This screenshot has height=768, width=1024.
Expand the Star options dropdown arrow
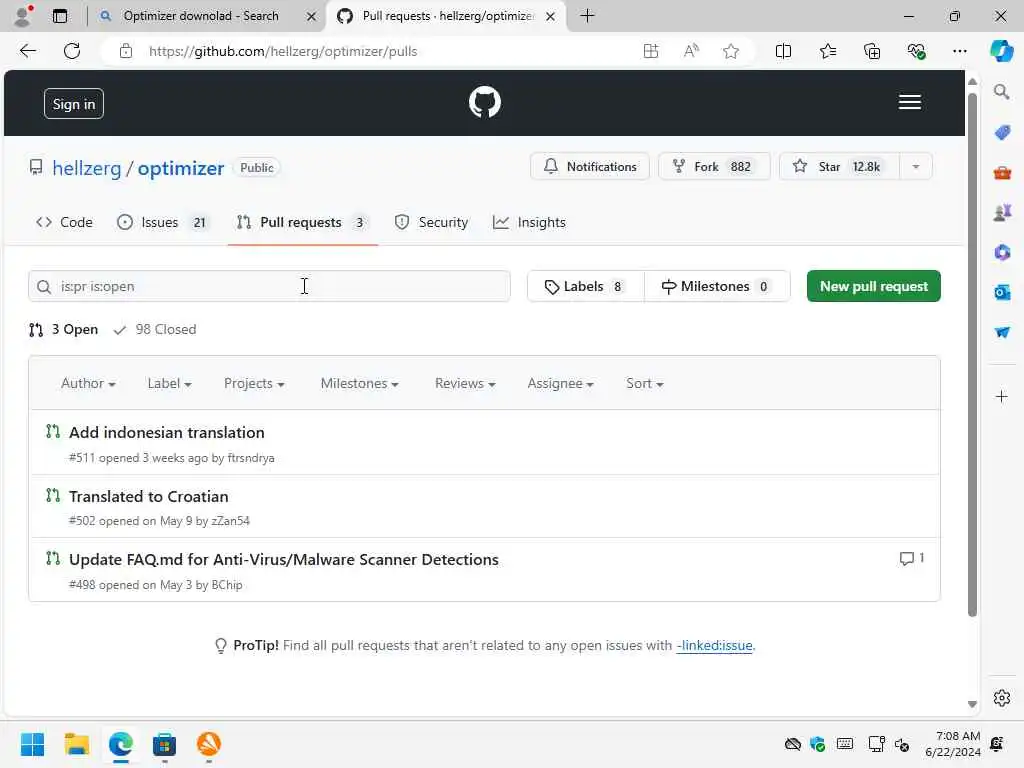[916, 167]
